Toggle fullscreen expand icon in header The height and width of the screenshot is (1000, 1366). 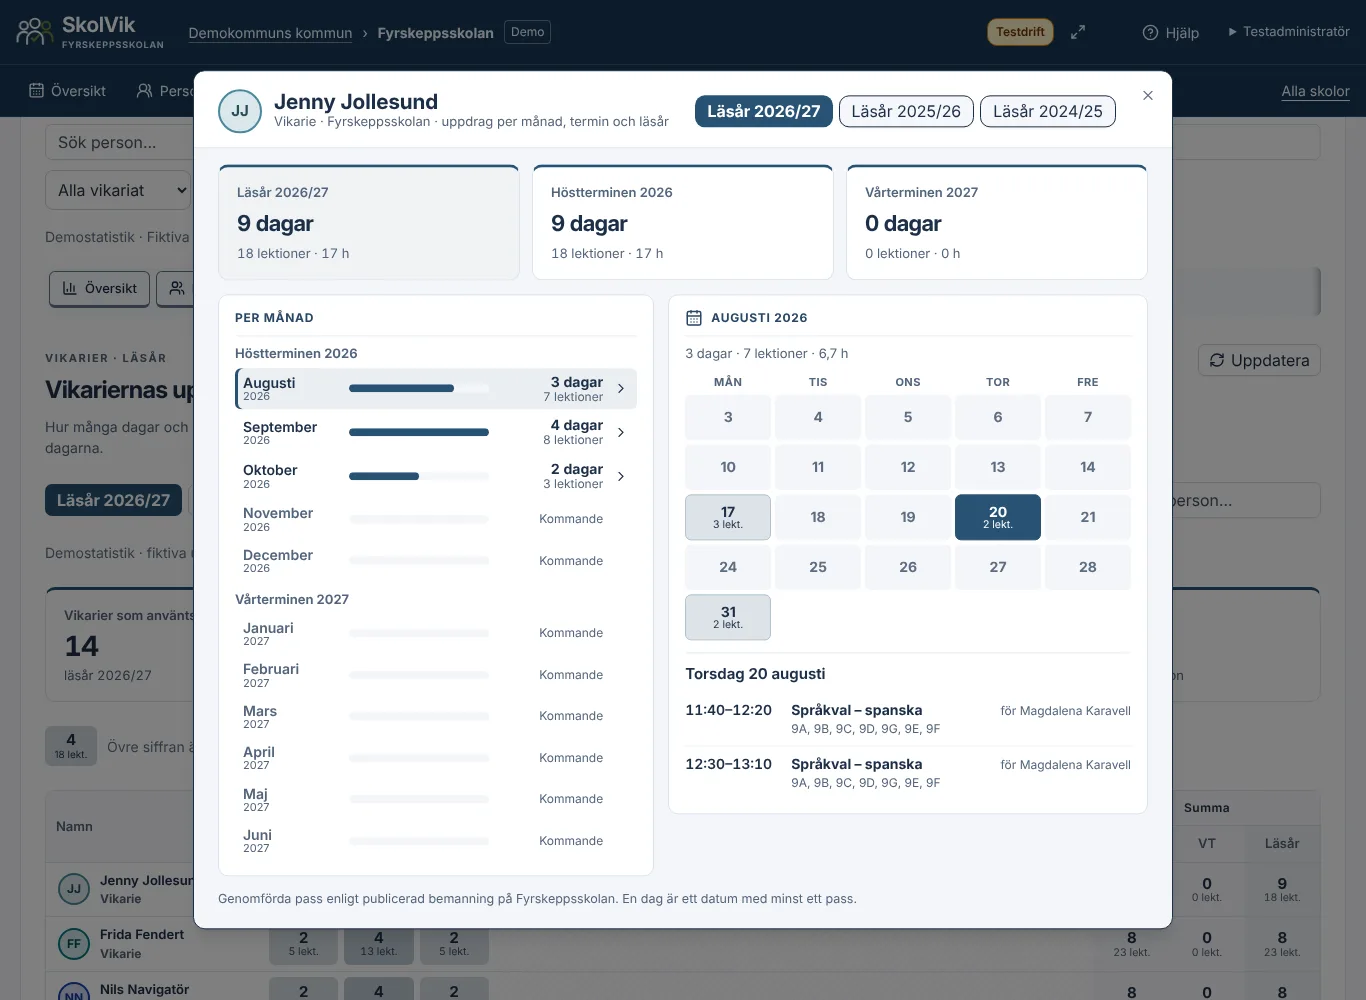coord(1078,32)
